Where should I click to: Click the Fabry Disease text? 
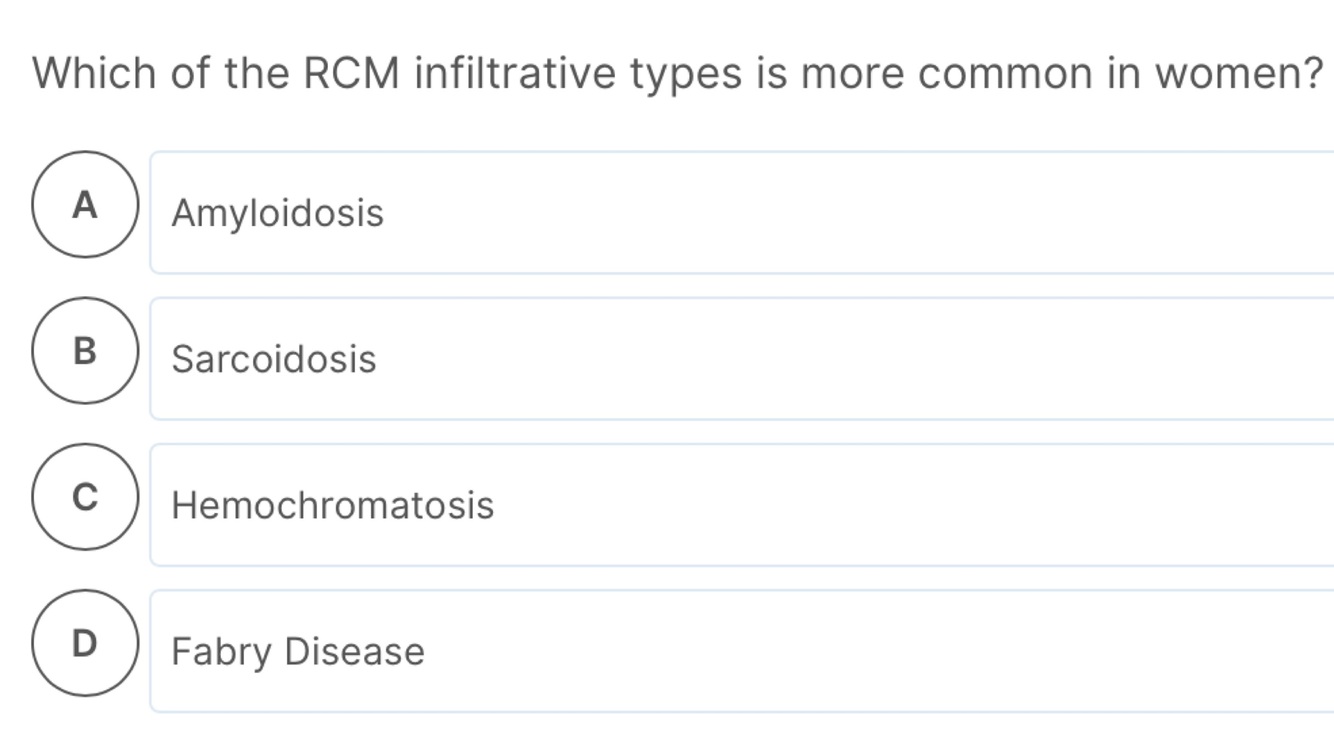pos(298,652)
